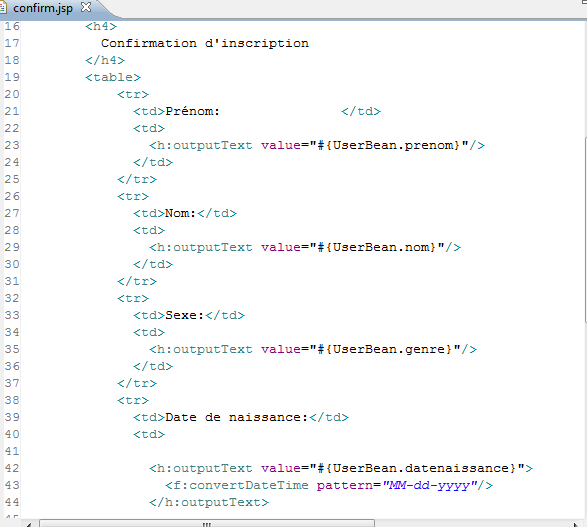The image size is (587, 527).
Task: Click the value attribute on line 23
Action: 281,145
